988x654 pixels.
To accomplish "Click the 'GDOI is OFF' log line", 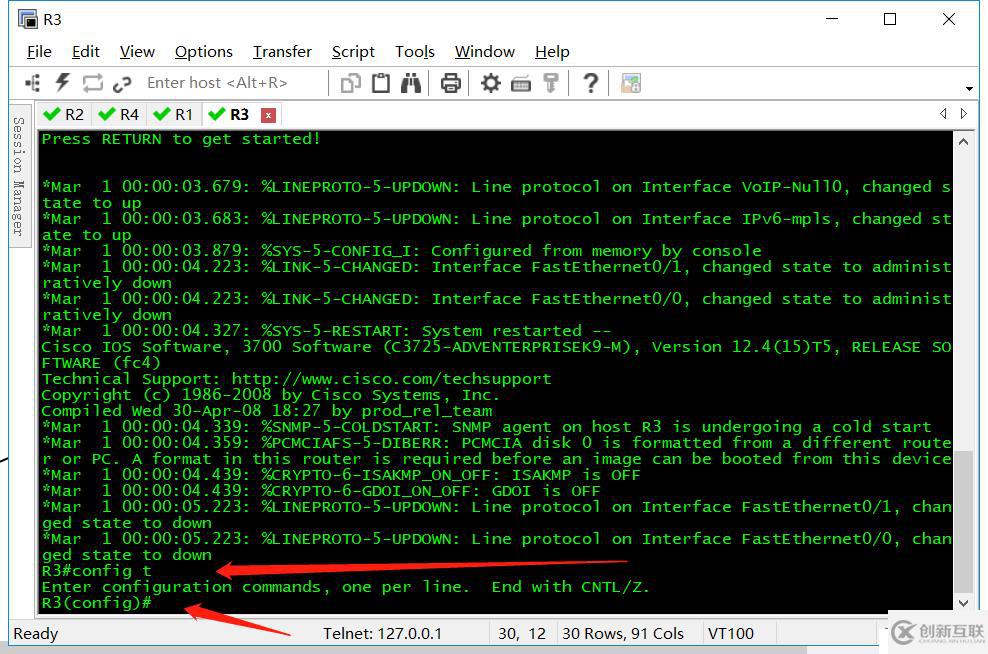I will 321,491.
